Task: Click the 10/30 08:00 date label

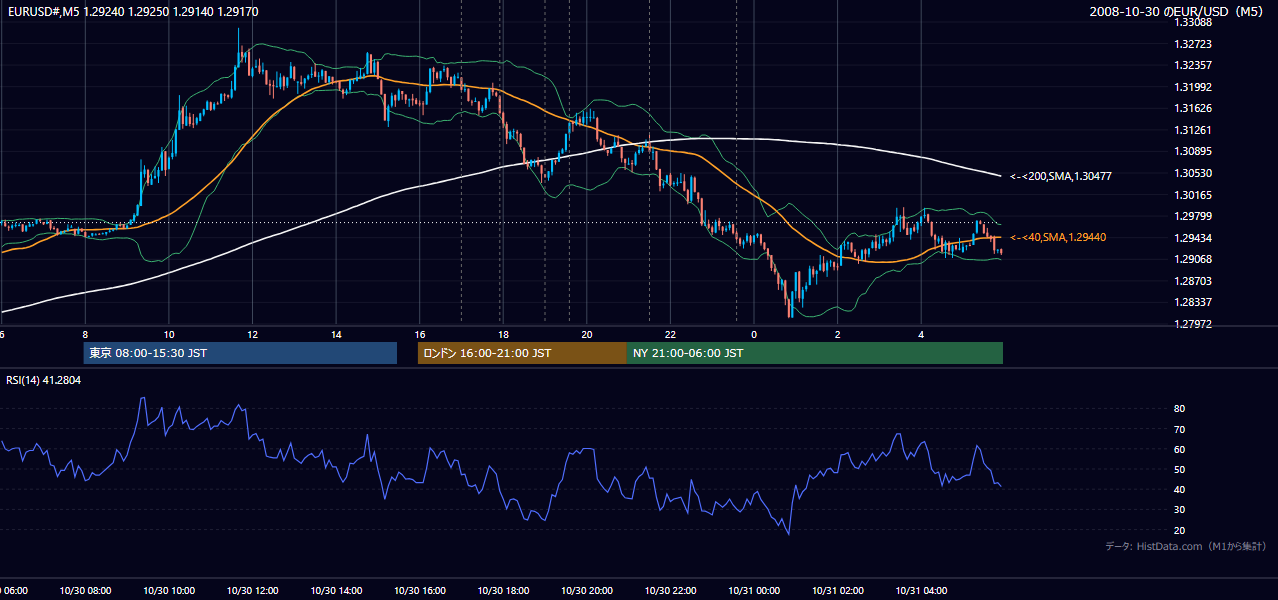Action: 85,591
